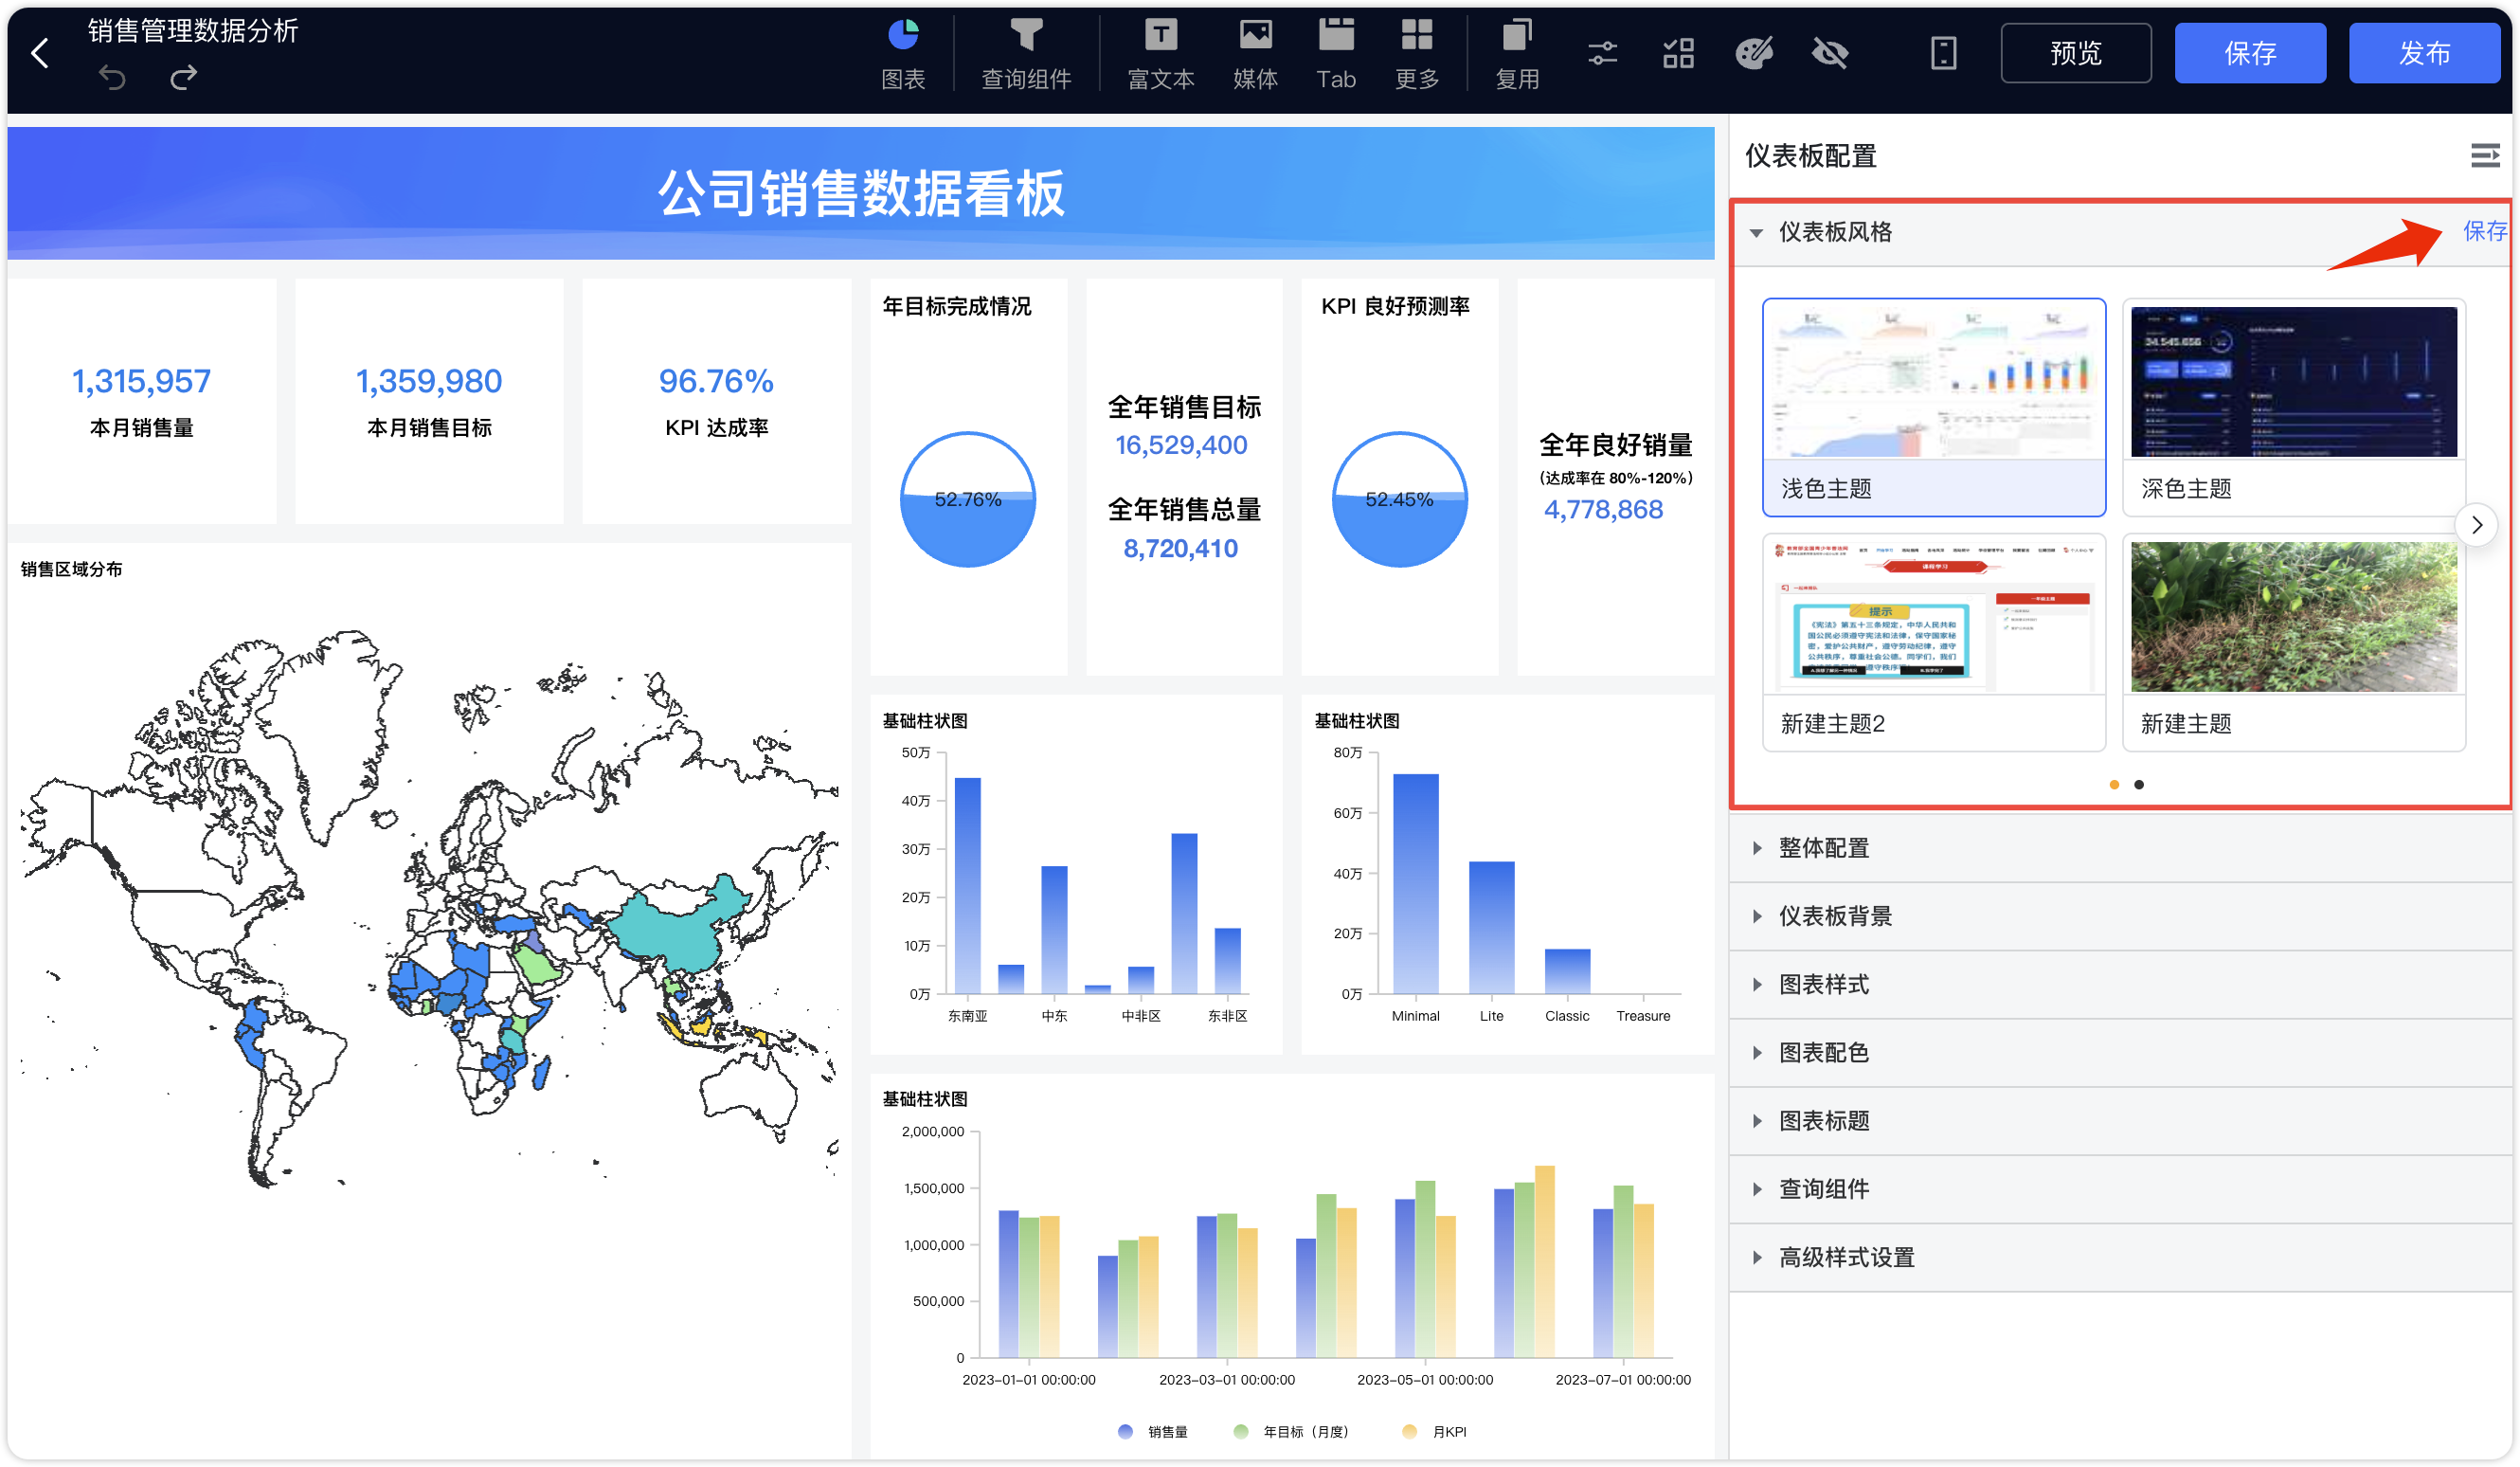The width and height of the screenshot is (2520, 1467).
Task: Add a 查询组件 filter component
Action: point(1026,55)
